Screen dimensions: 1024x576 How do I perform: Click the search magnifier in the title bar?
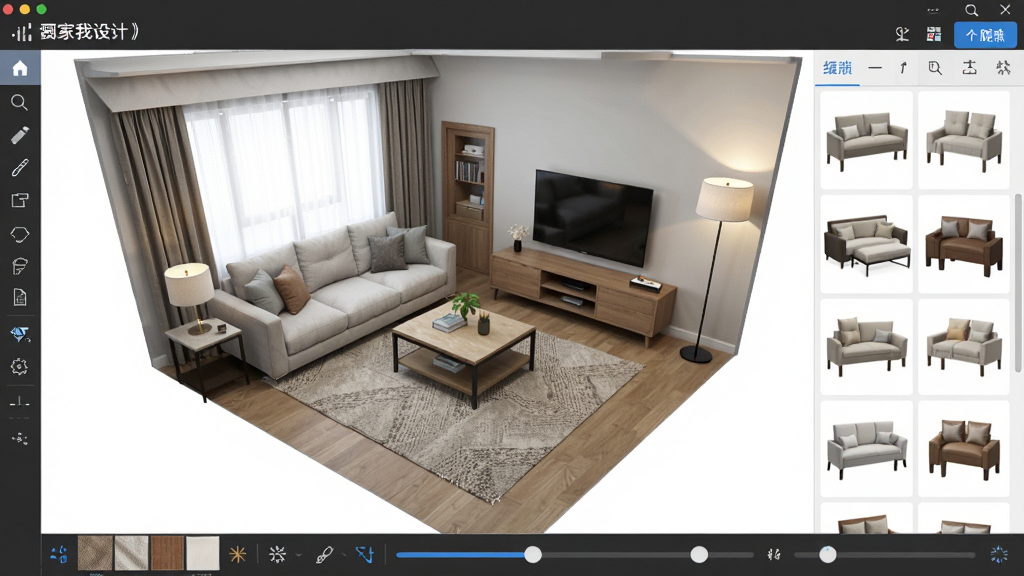(972, 10)
